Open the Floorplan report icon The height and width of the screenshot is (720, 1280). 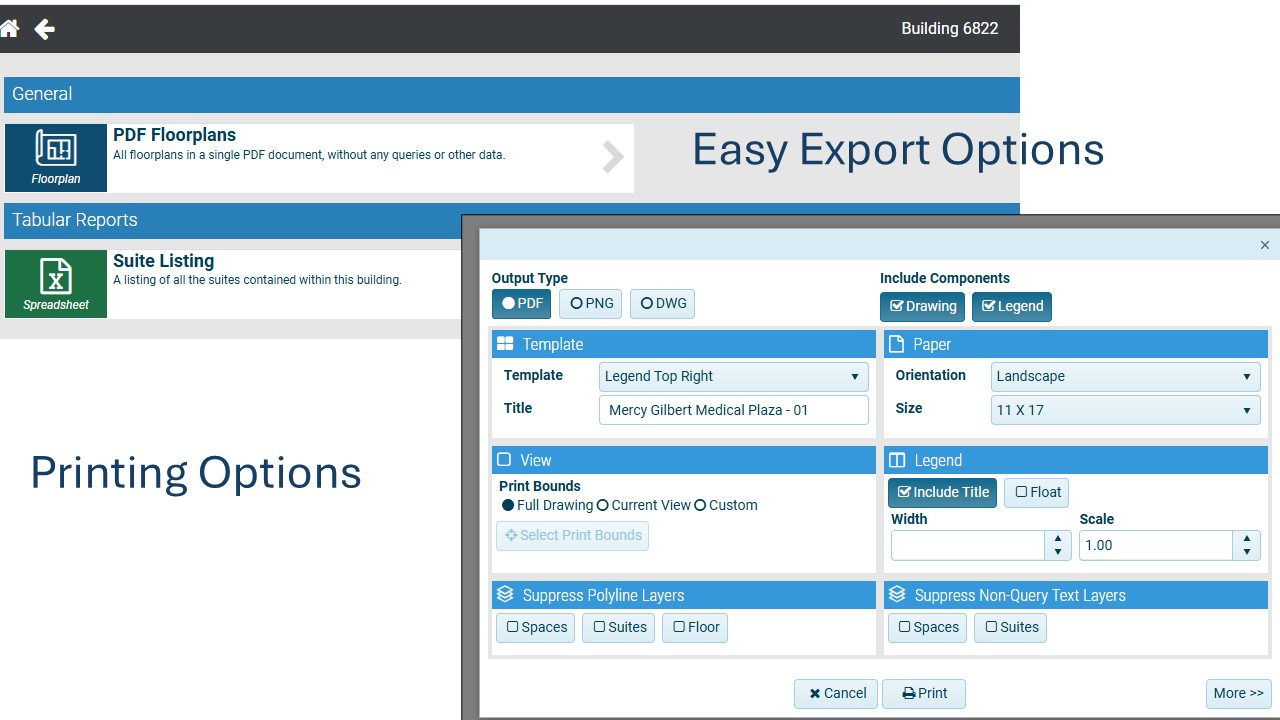point(56,158)
